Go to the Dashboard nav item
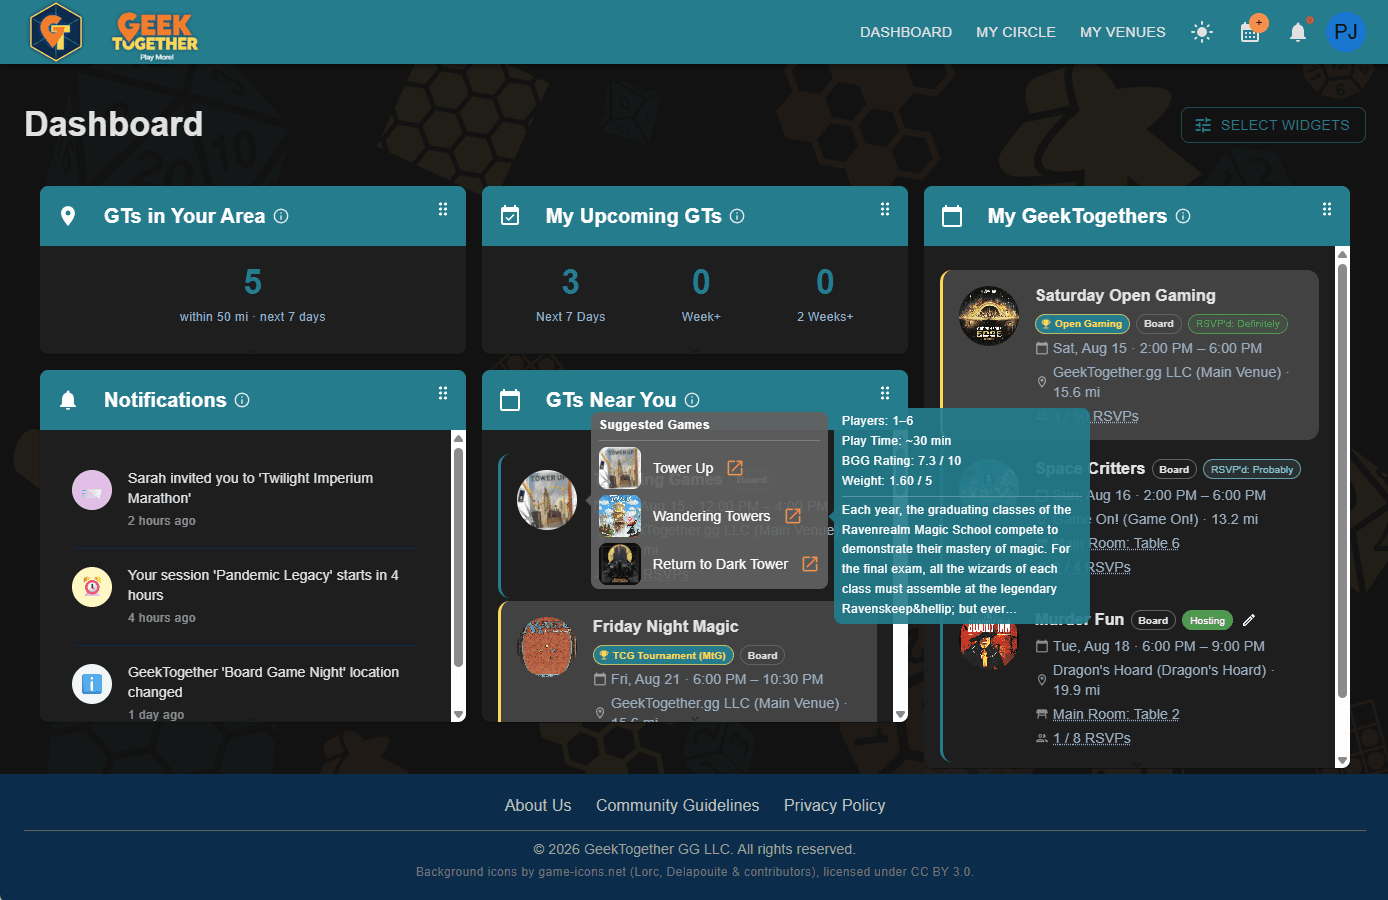 pos(906,32)
